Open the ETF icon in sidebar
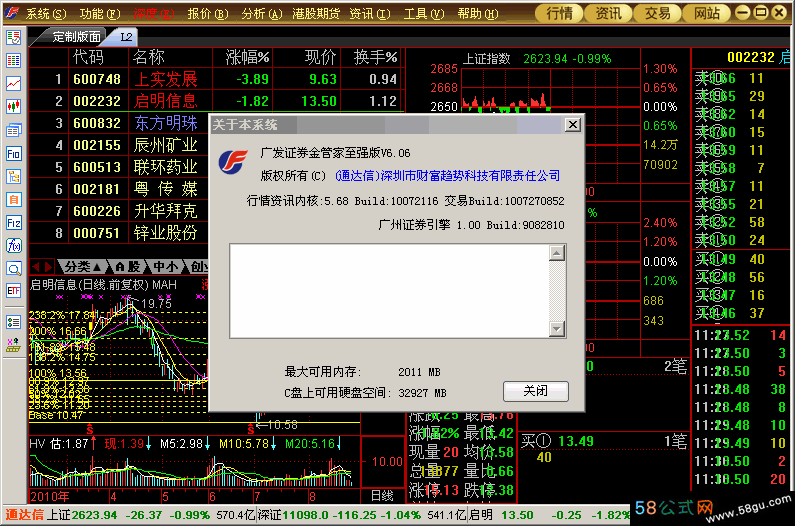This screenshot has width=795, height=526. pyautogui.click(x=13, y=291)
